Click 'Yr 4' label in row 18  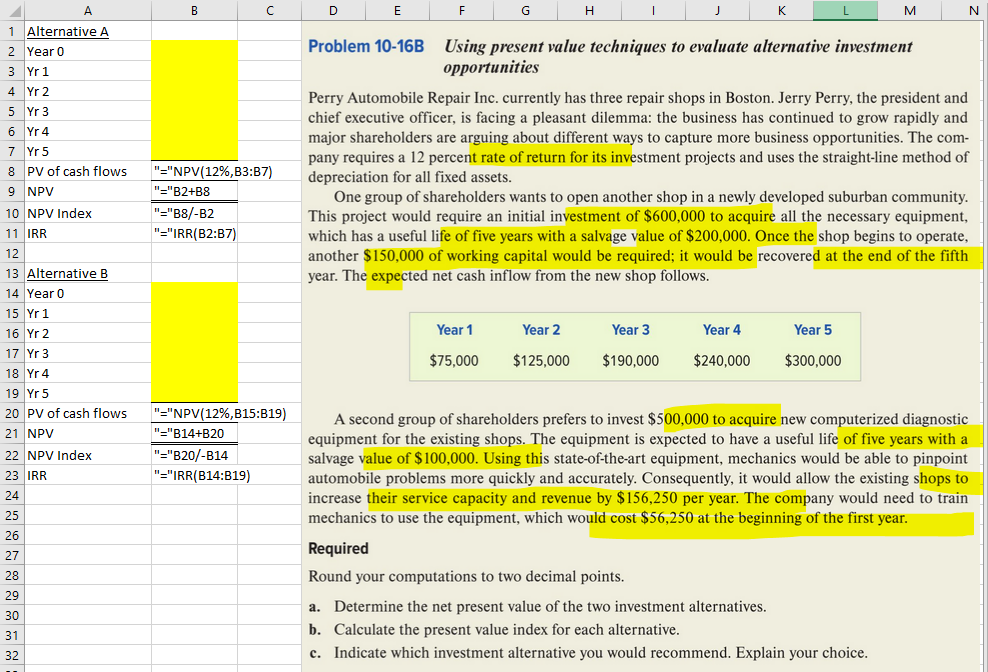pyautogui.click(x=38, y=373)
